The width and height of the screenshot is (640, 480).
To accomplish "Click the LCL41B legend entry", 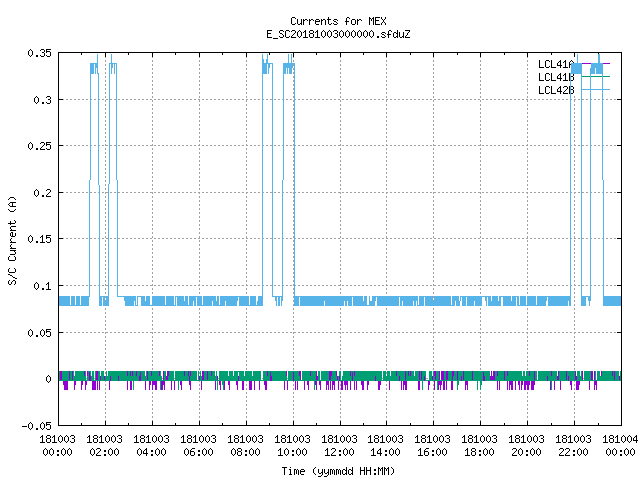I will (x=573, y=77).
